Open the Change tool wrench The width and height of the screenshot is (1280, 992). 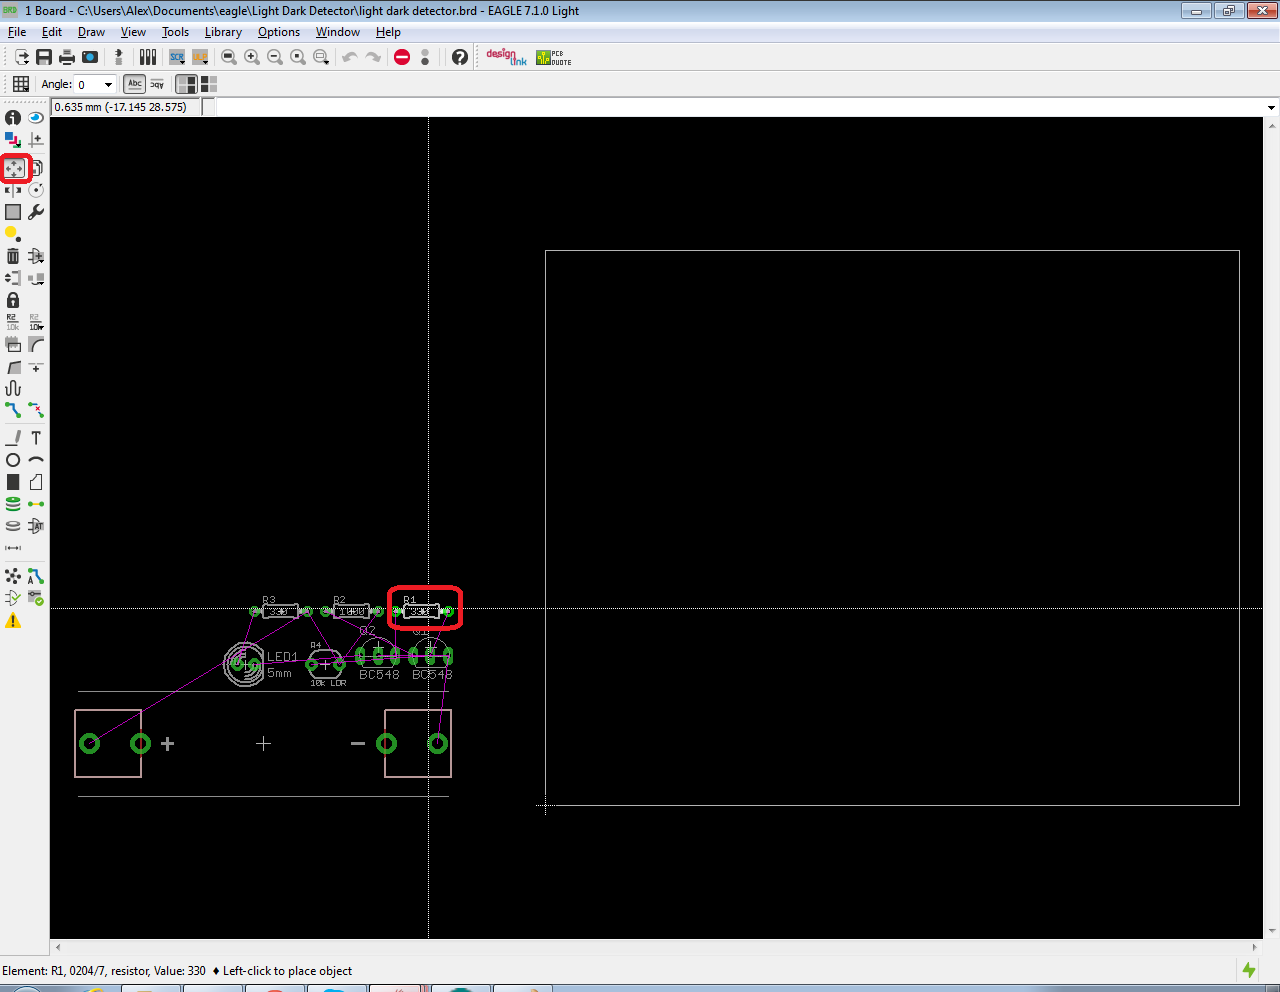click(36, 211)
